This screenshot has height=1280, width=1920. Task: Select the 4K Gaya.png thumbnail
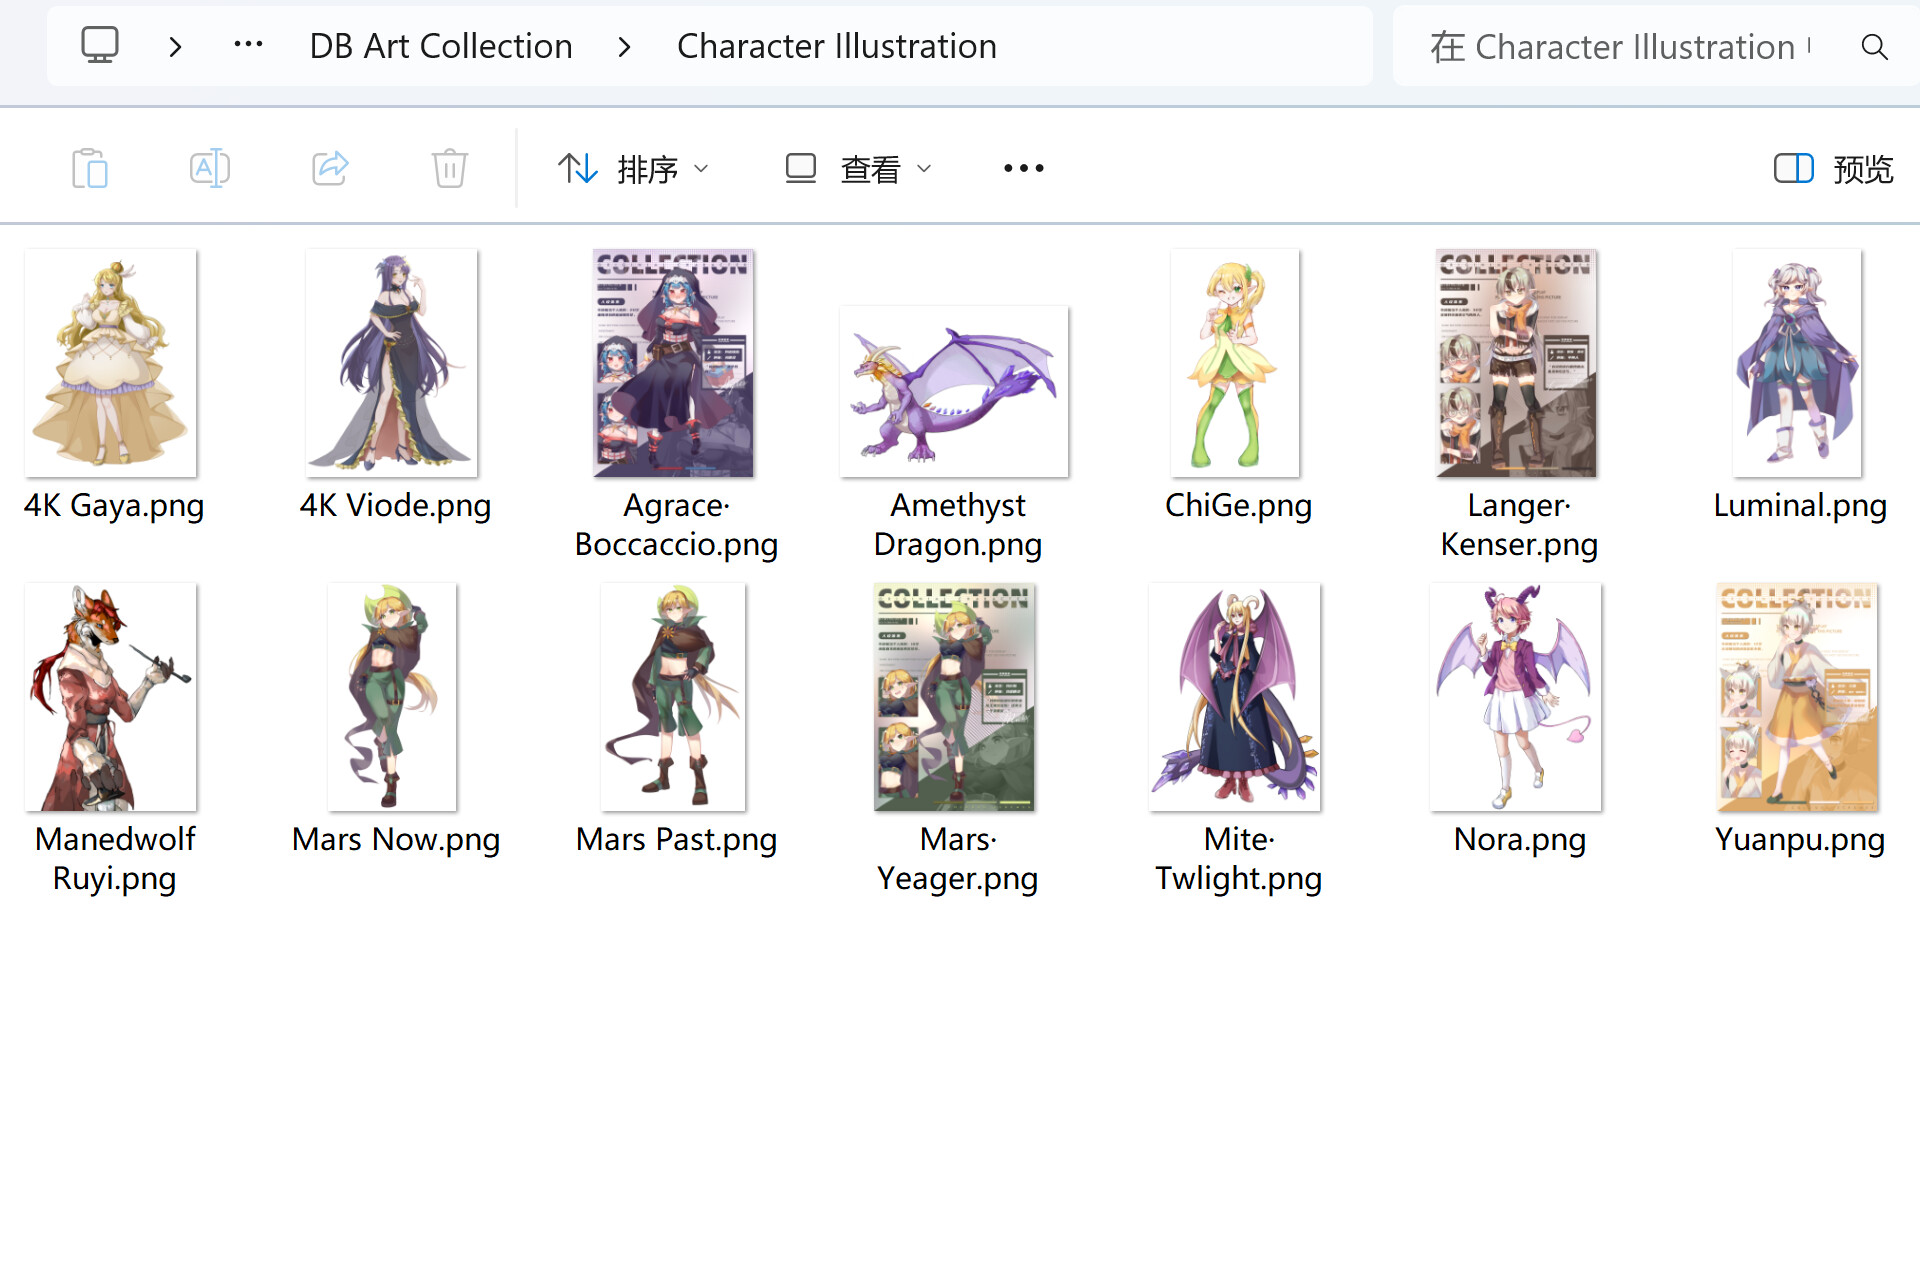click(110, 362)
